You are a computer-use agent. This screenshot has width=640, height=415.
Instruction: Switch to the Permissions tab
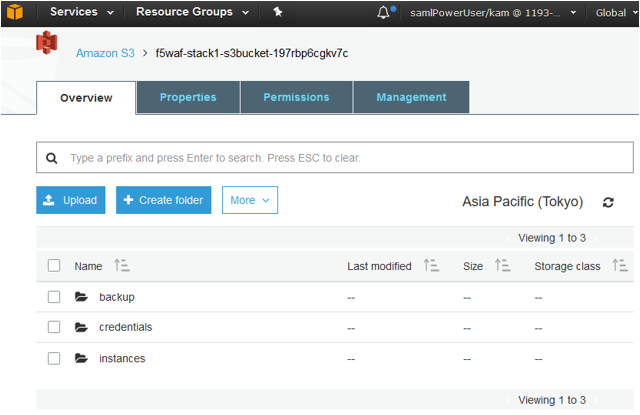click(296, 97)
